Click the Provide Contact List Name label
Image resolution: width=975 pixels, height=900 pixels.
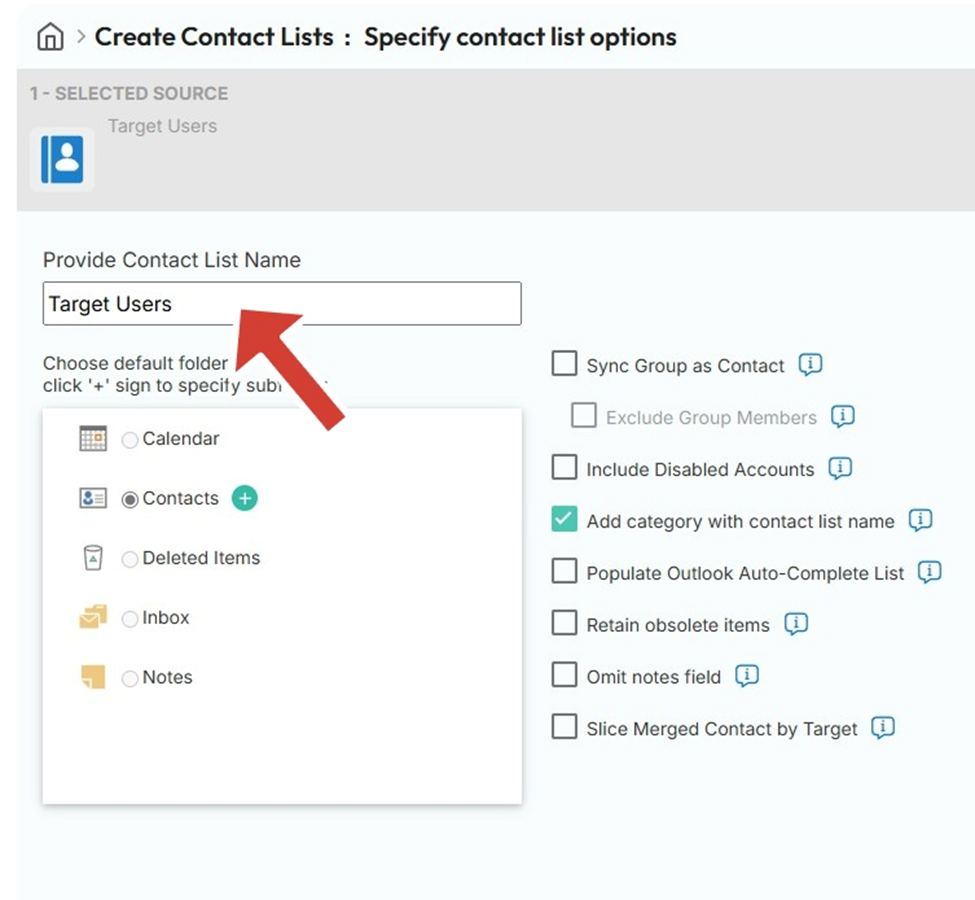[172, 260]
